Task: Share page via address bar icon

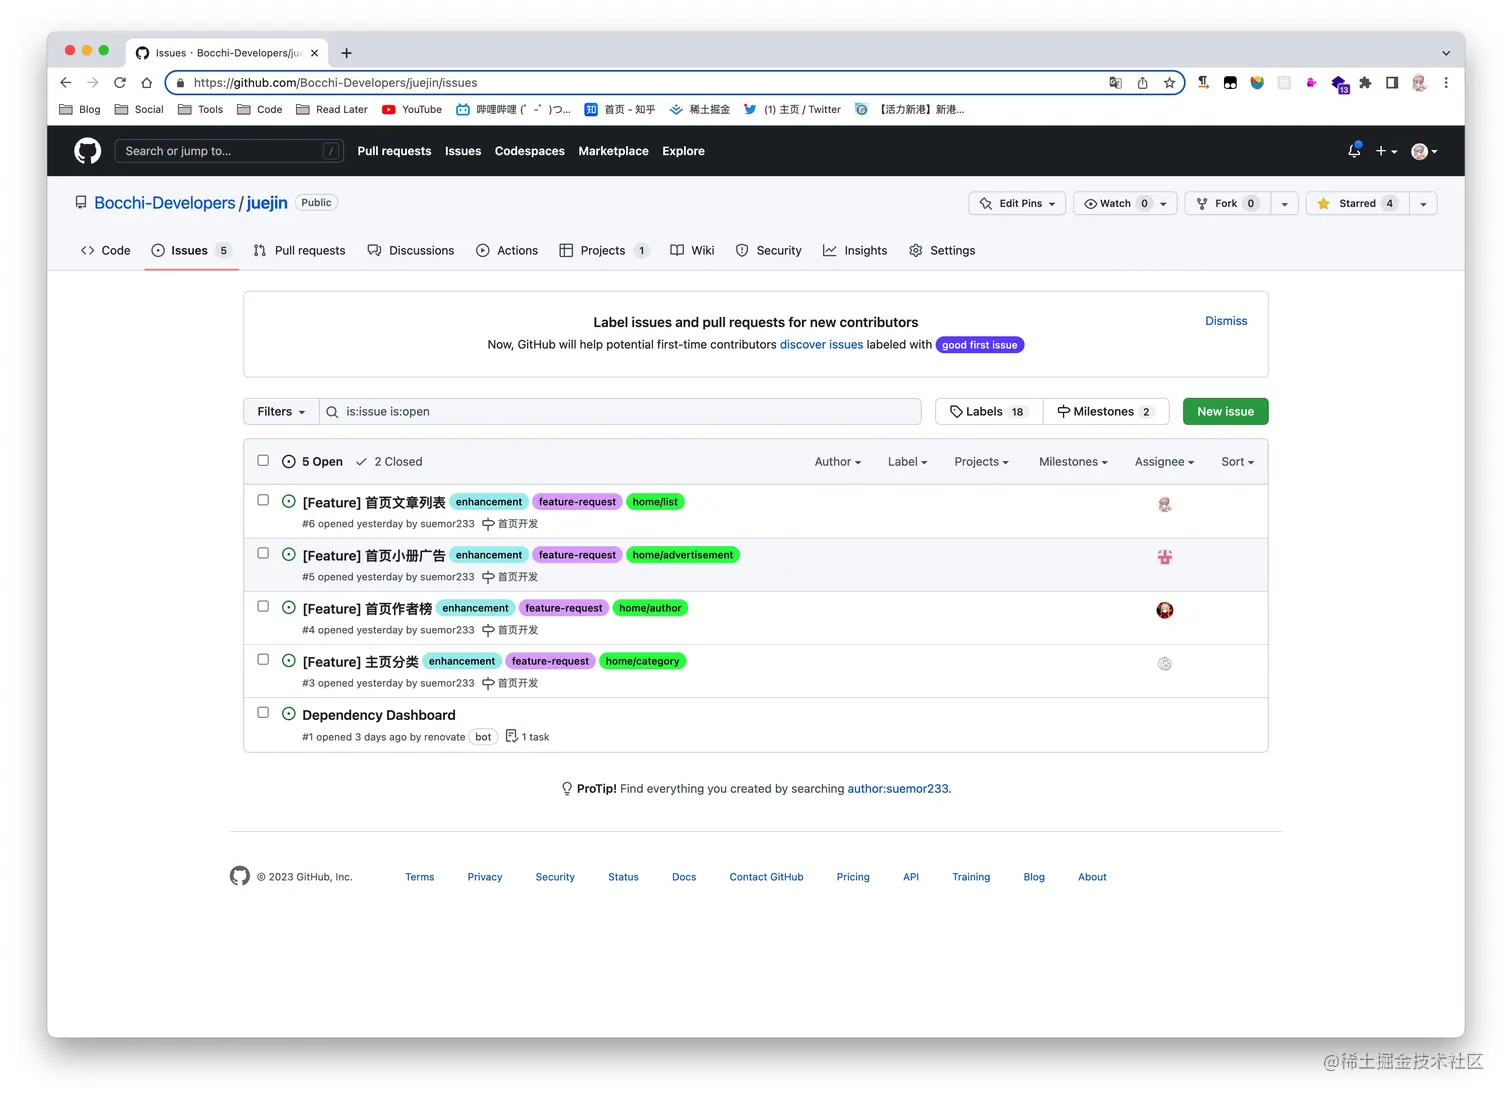Action: coord(1142,83)
